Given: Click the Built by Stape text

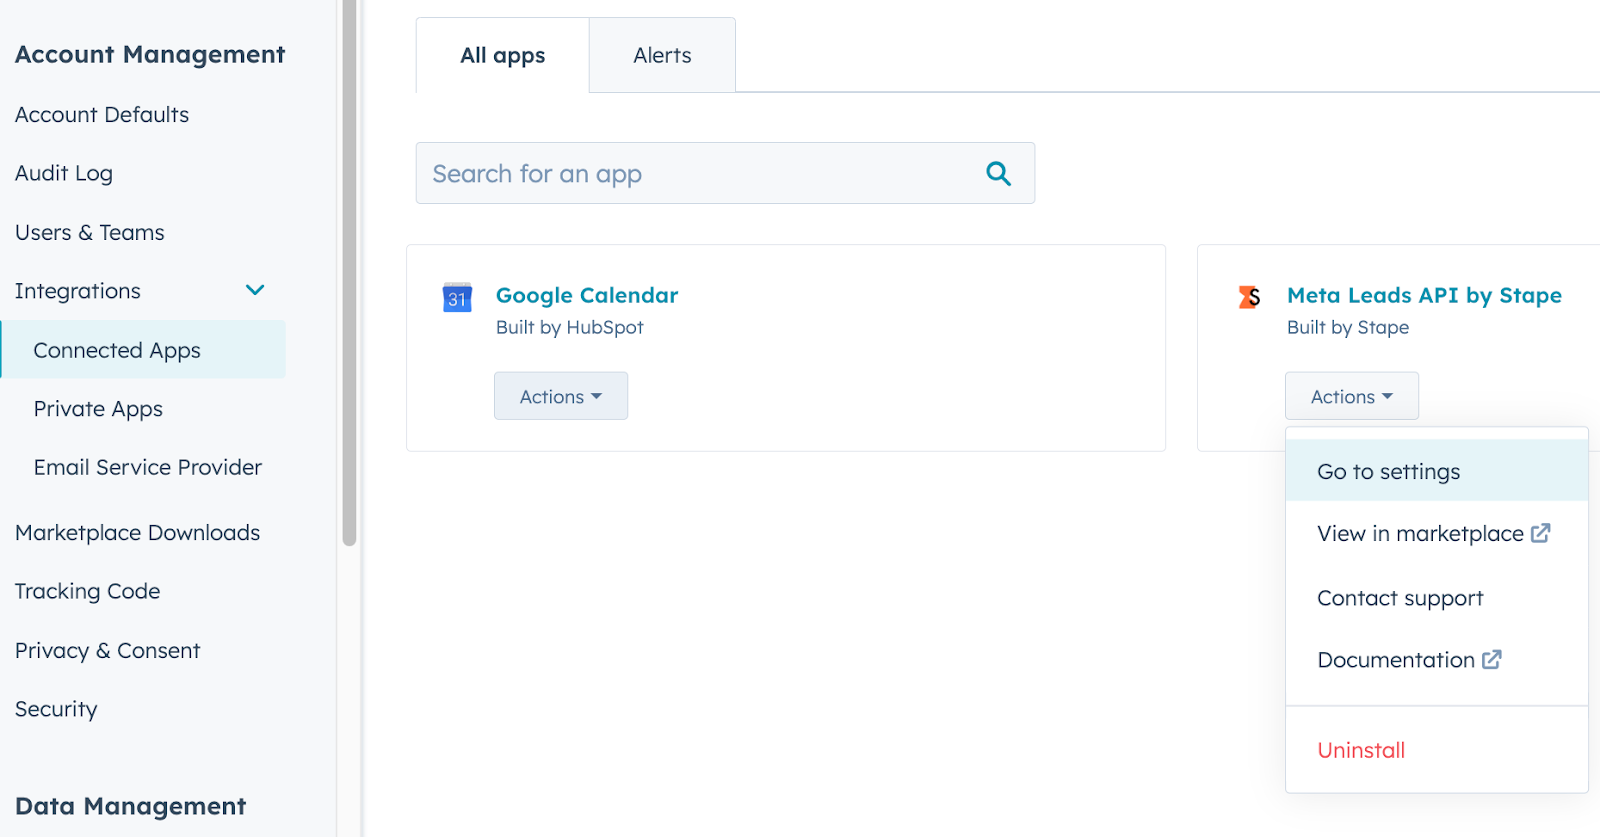Looking at the screenshot, I should point(1348,327).
